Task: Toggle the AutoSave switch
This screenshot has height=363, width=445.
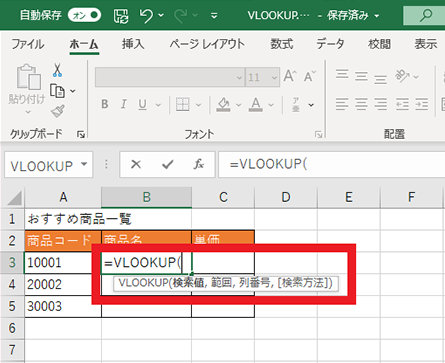Action: pyautogui.click(x=84, y=15)
